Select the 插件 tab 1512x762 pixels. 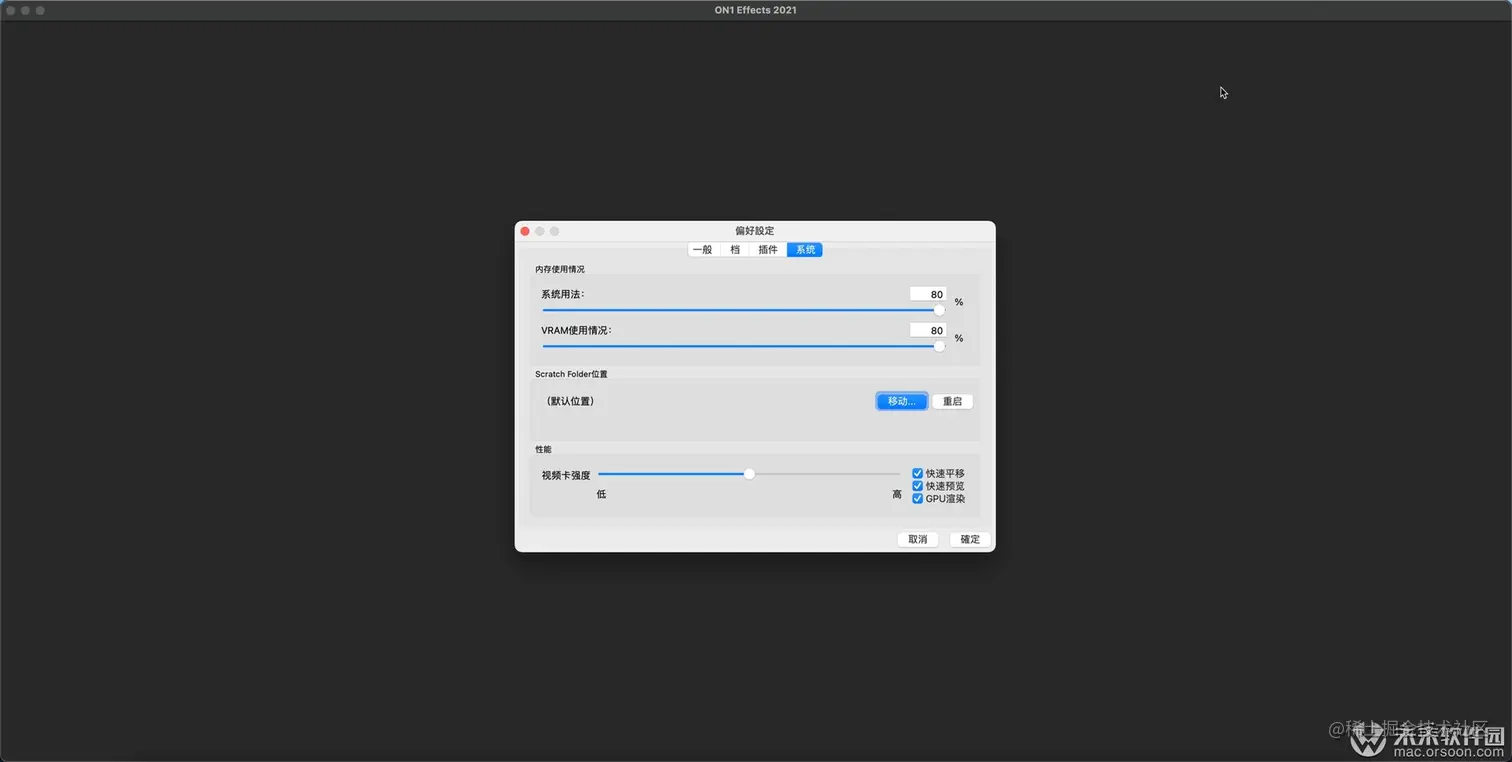click(768, 250)
